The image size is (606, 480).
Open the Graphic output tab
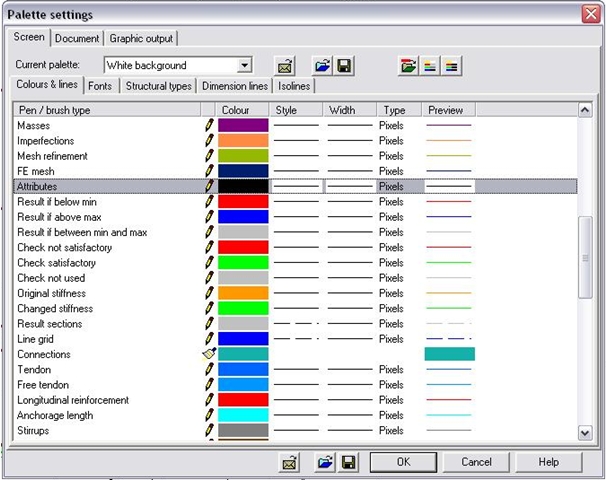click(x=140, y=38)
